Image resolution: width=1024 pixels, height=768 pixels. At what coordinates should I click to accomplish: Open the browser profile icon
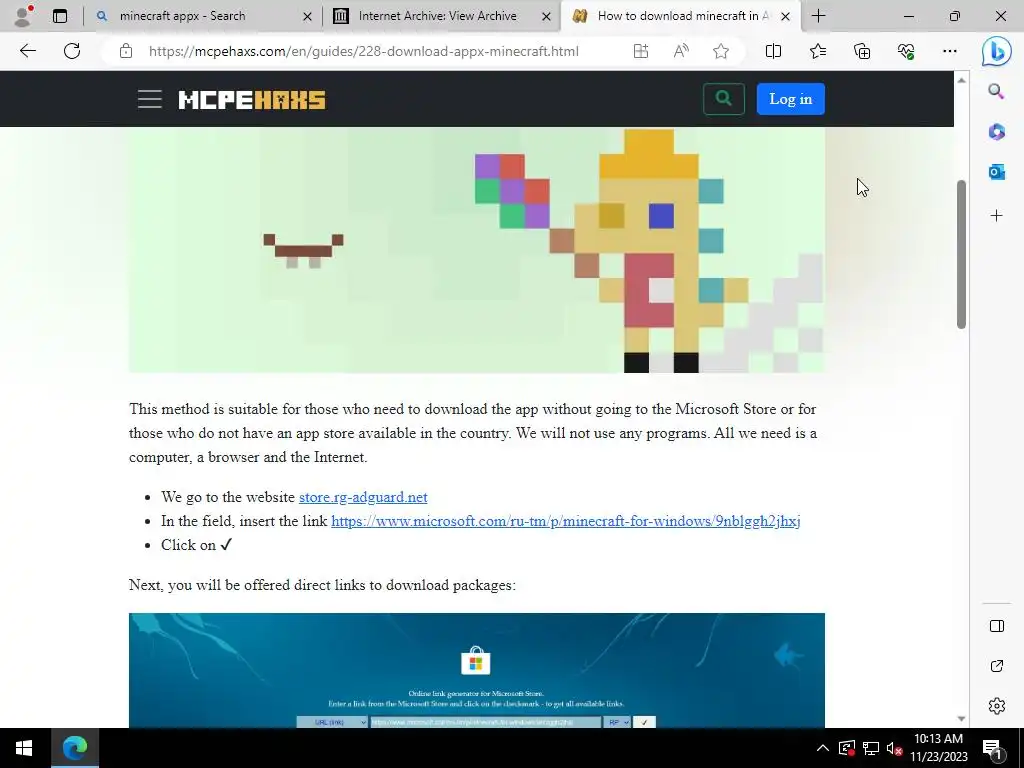click(23, 16)
